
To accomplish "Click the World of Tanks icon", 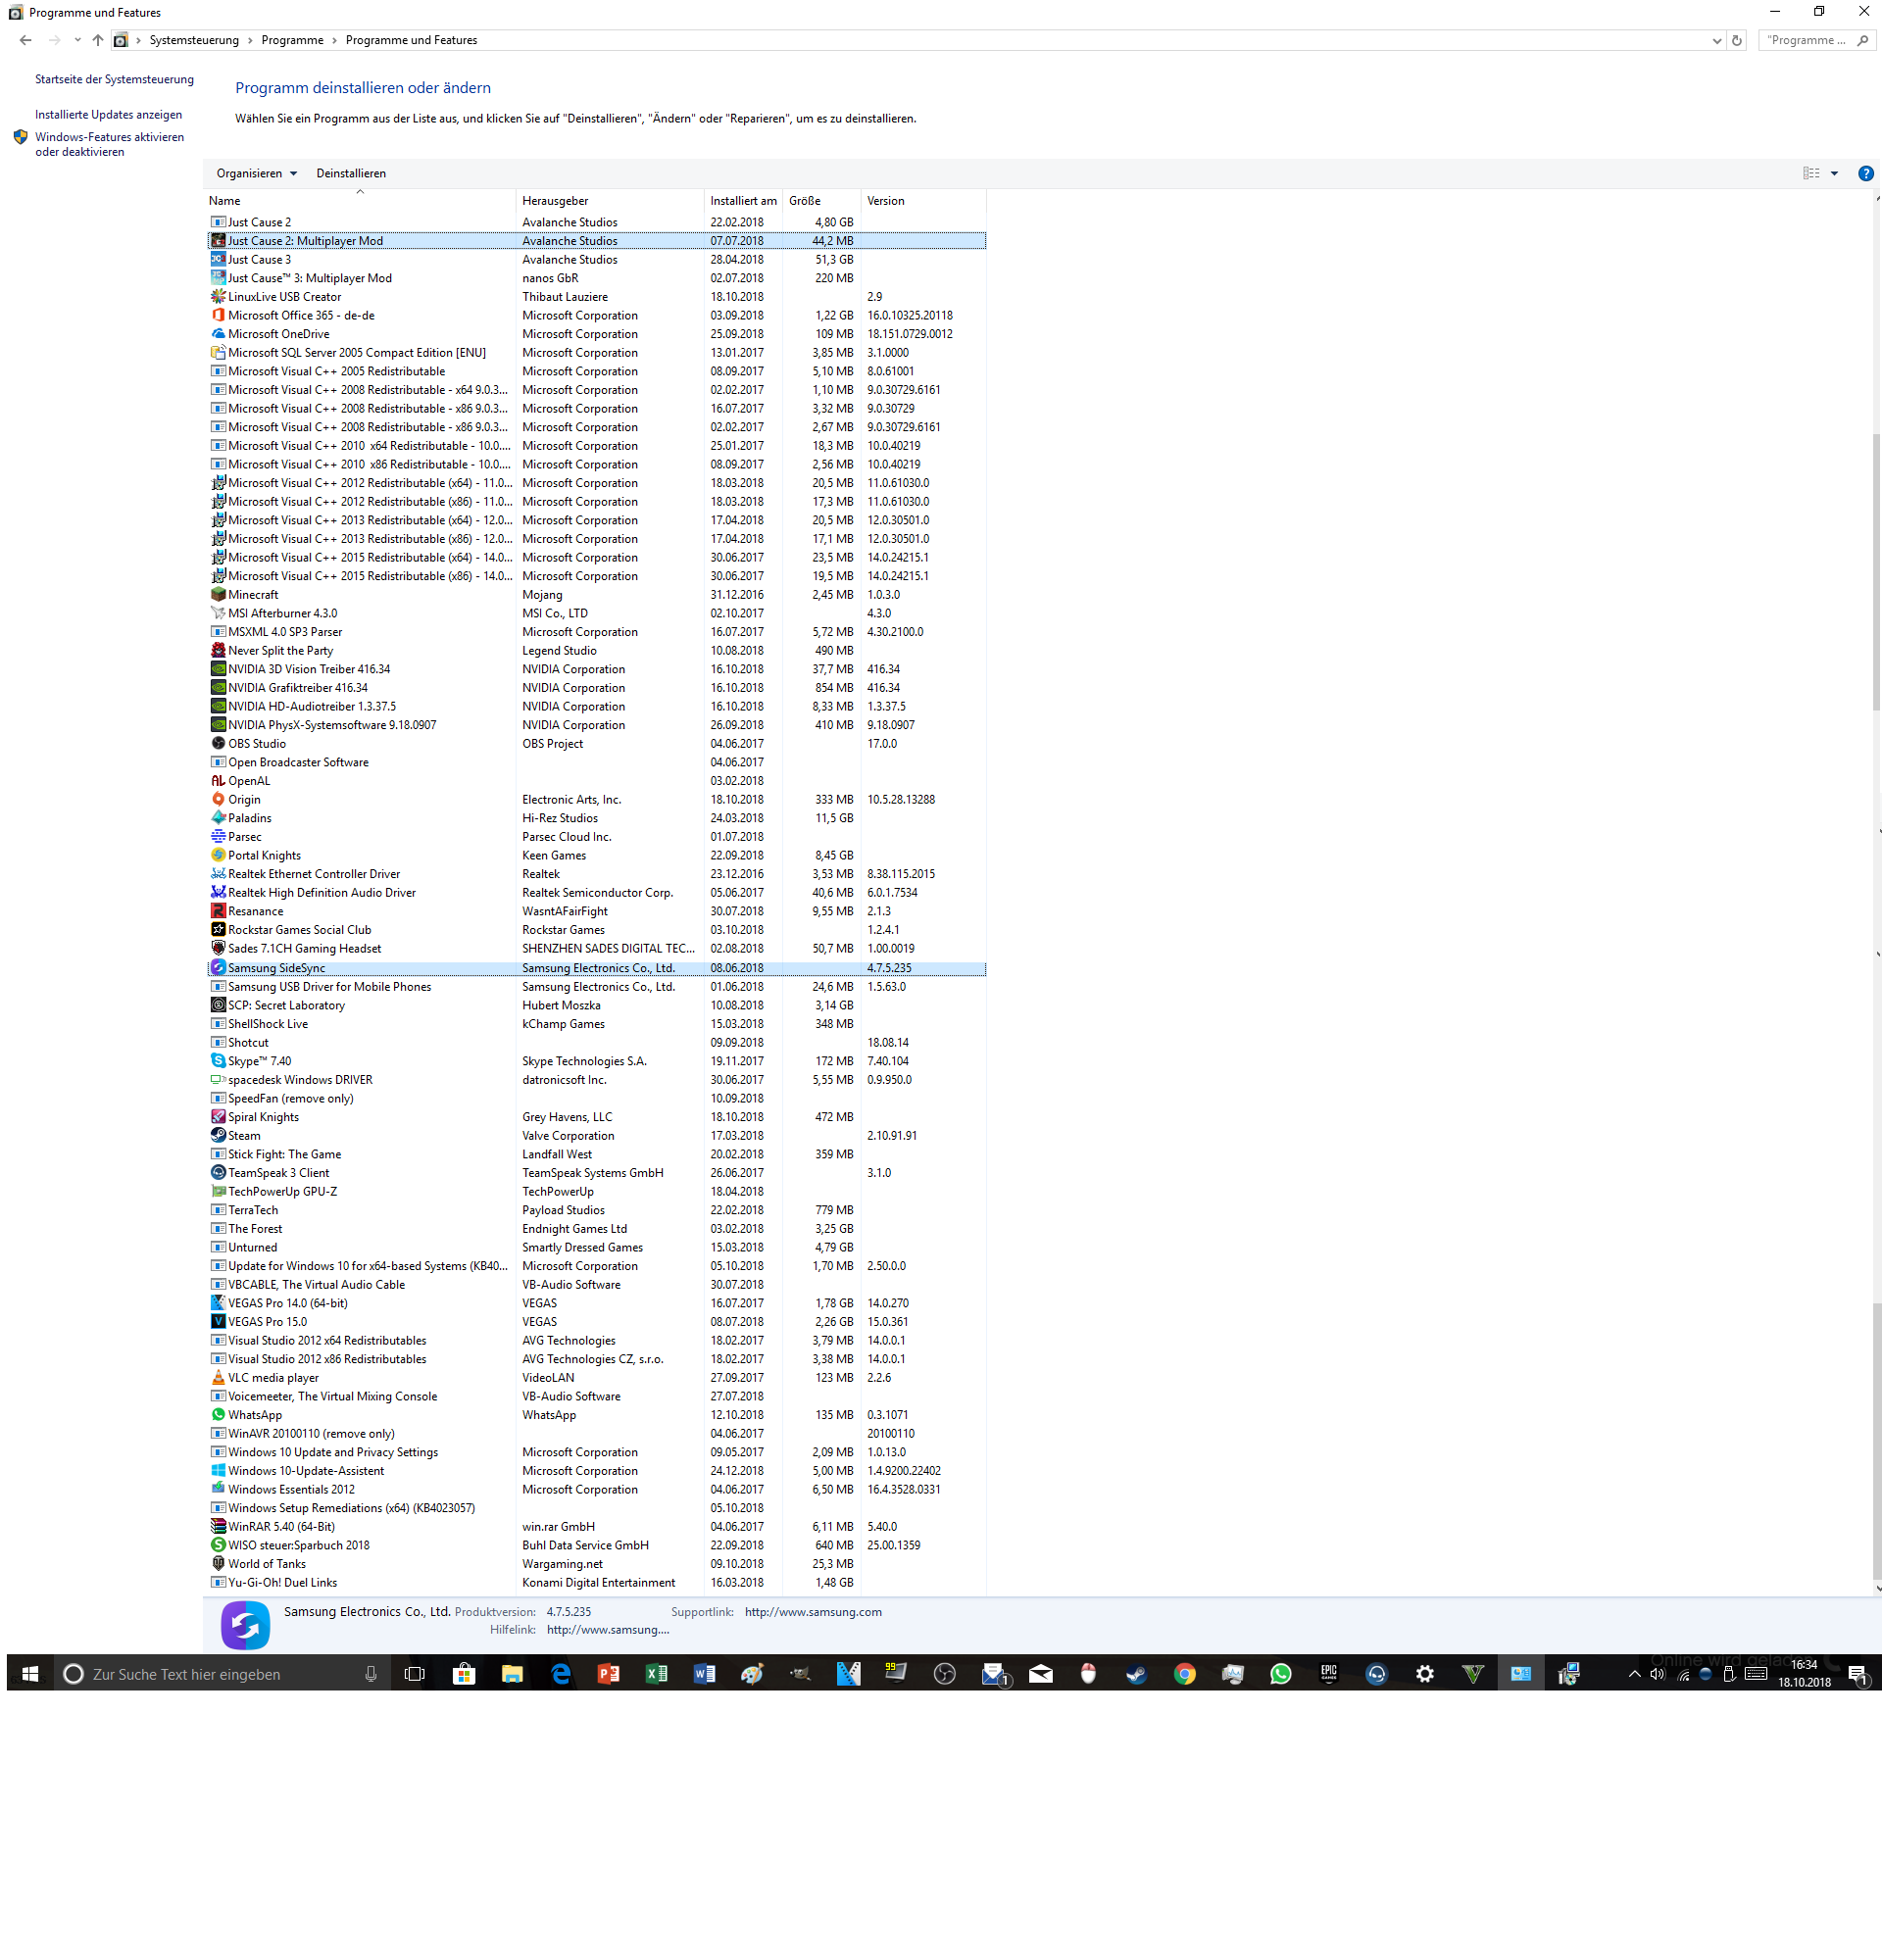I will [218, 1564].
